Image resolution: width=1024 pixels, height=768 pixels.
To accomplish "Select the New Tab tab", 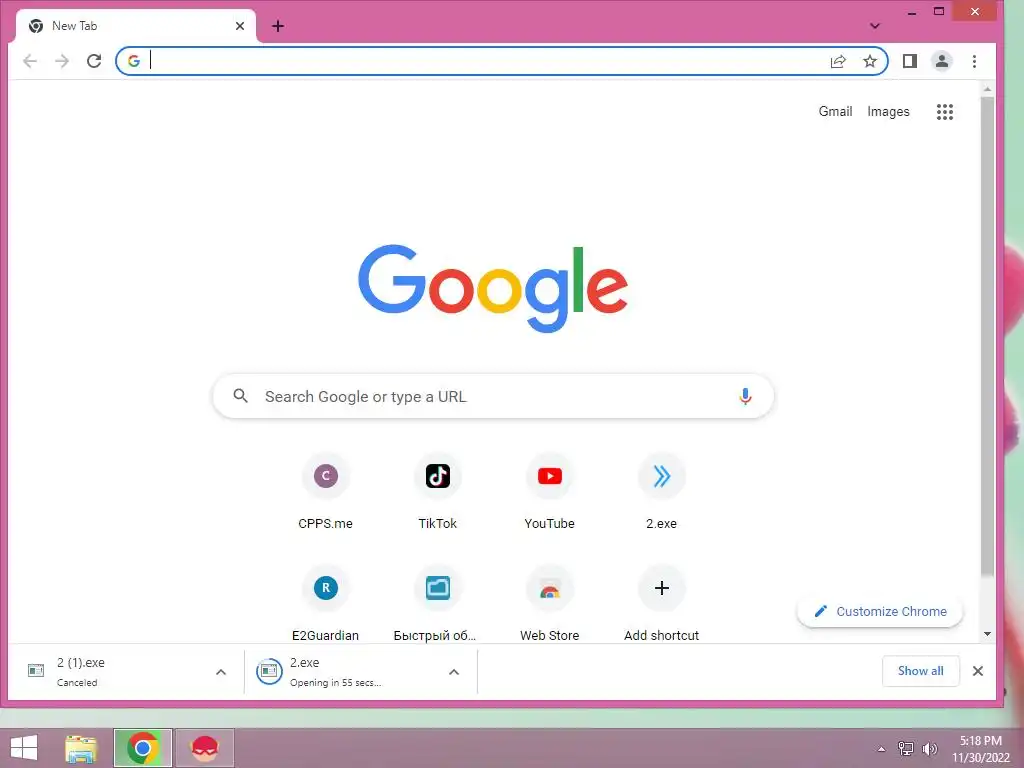I will click(x=134, y=26).
